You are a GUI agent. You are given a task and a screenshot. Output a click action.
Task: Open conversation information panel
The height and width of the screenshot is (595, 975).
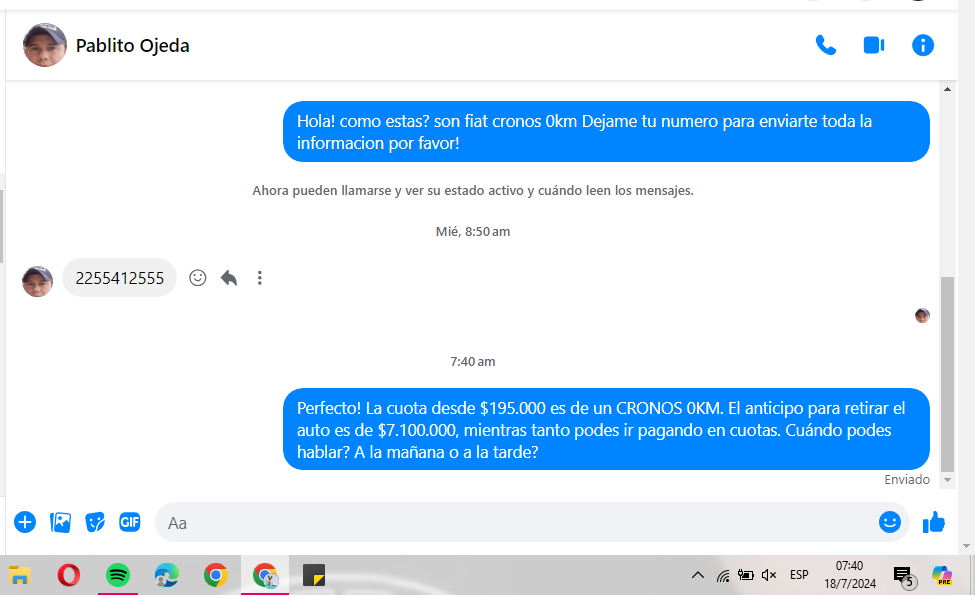click(922, 45)
